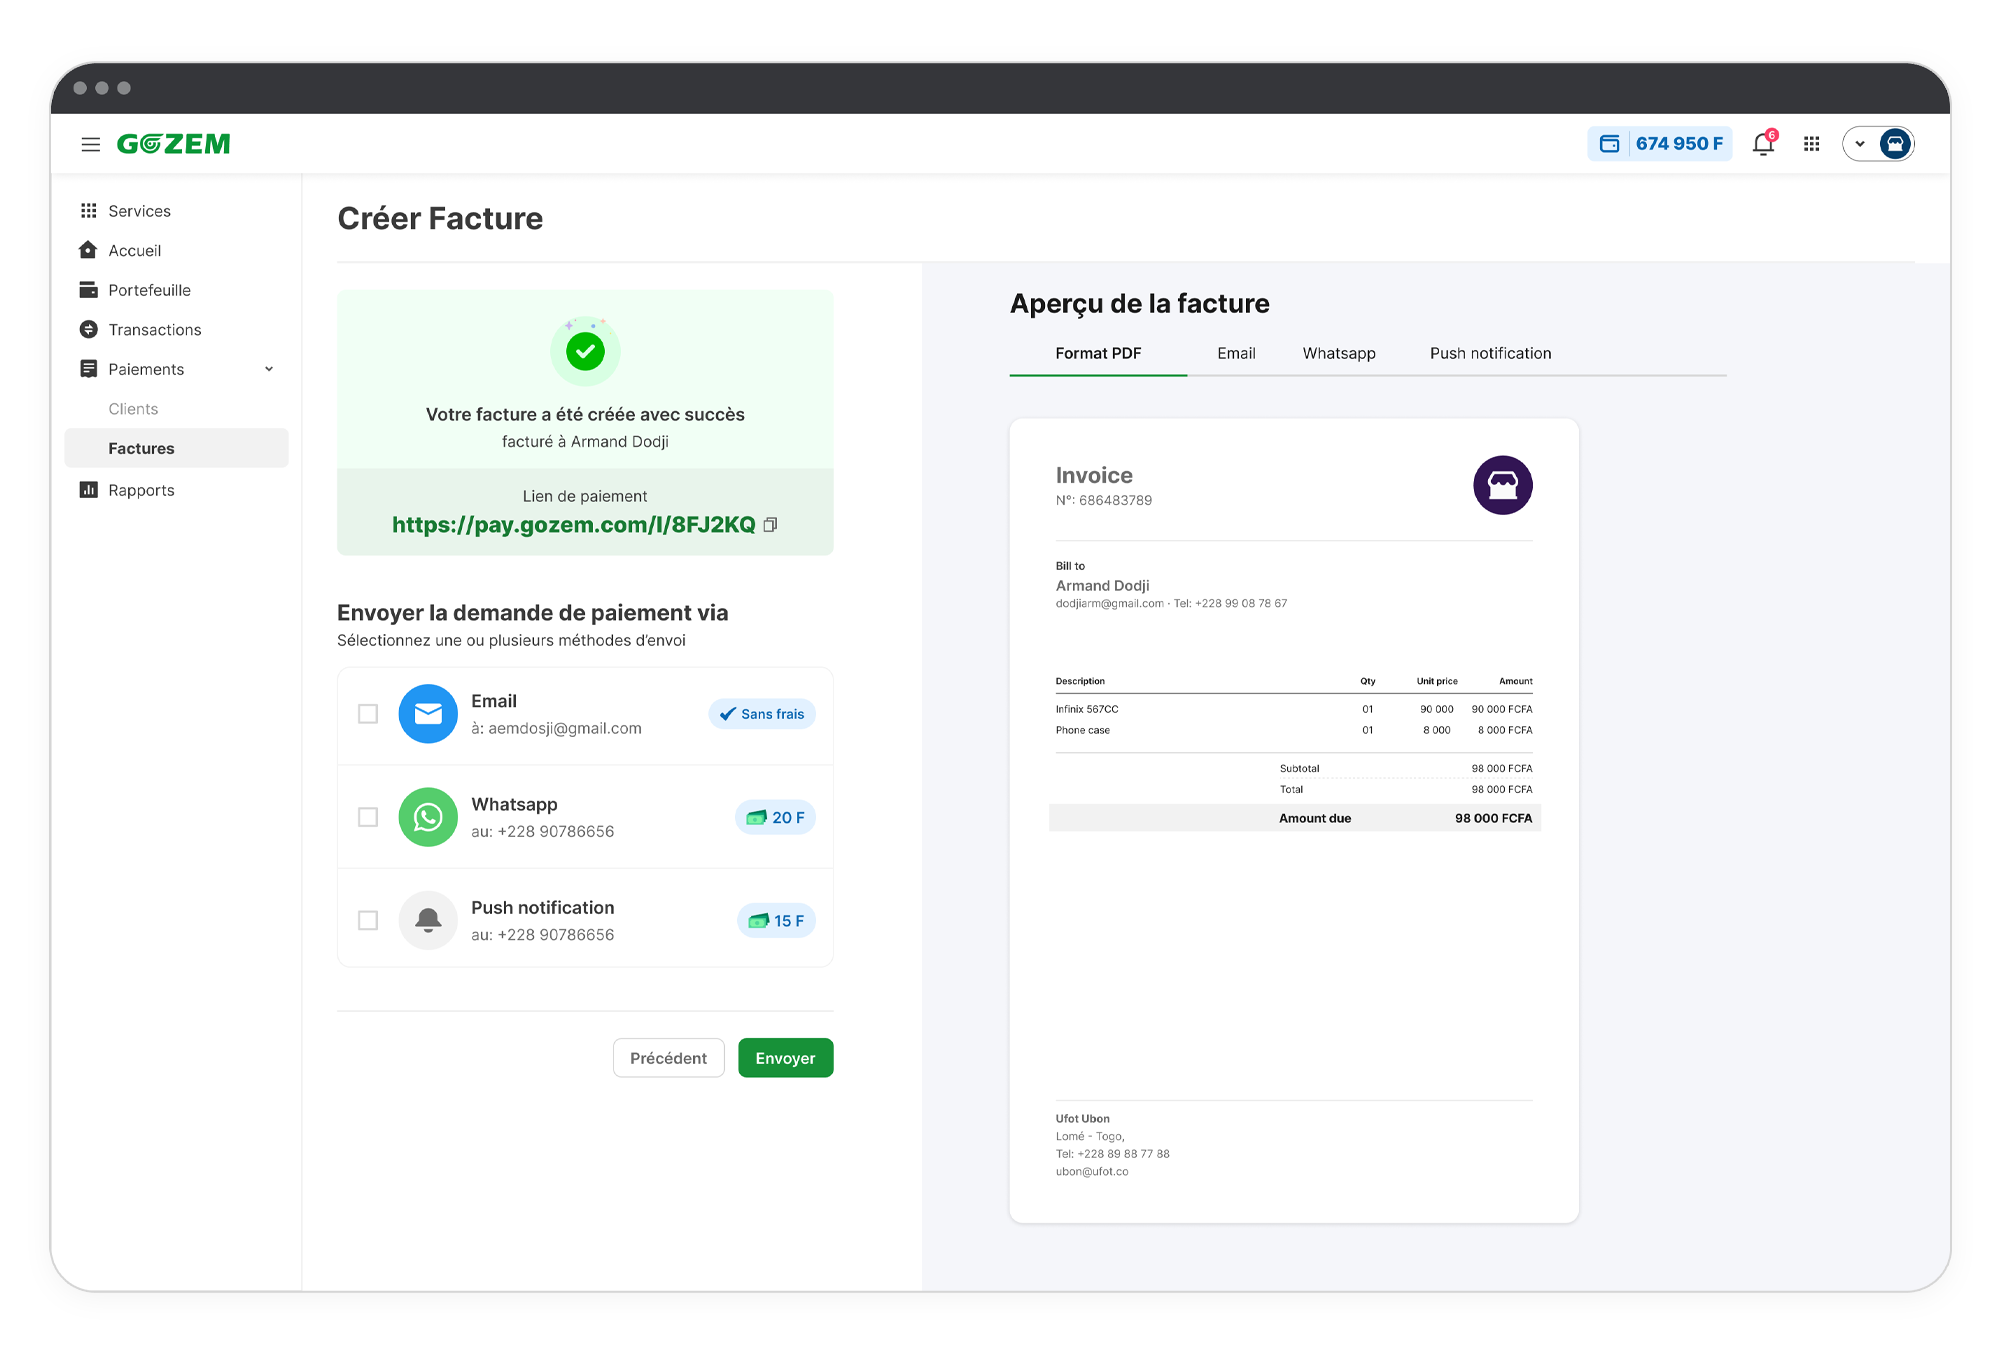This screenshot has width=2000, height=1354.
Task: Switch to the Whatsapp preview tab
Action: [1338, 353]
